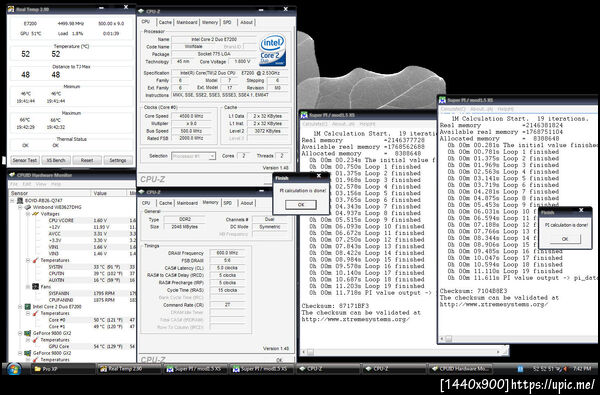Screen dimensions: 600x395
Task: Click the red volume icon in the system tray
Action: 564,369
